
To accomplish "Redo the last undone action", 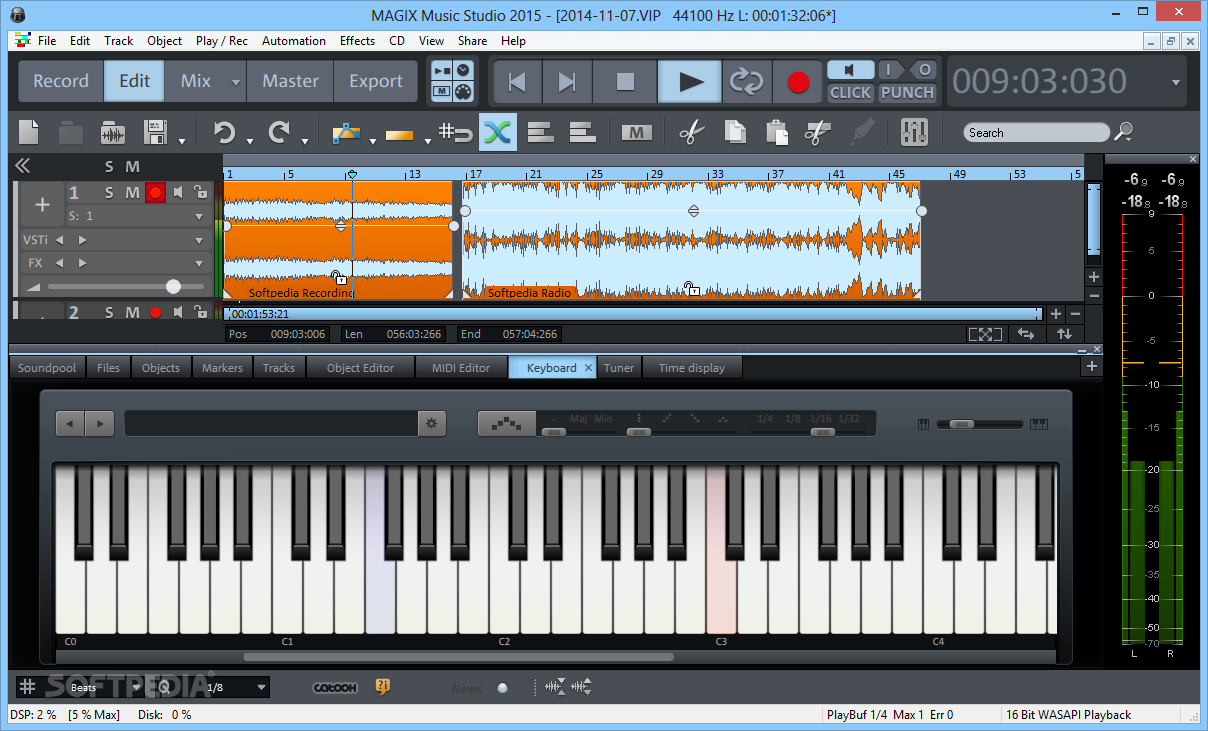I will pos(280,132).
